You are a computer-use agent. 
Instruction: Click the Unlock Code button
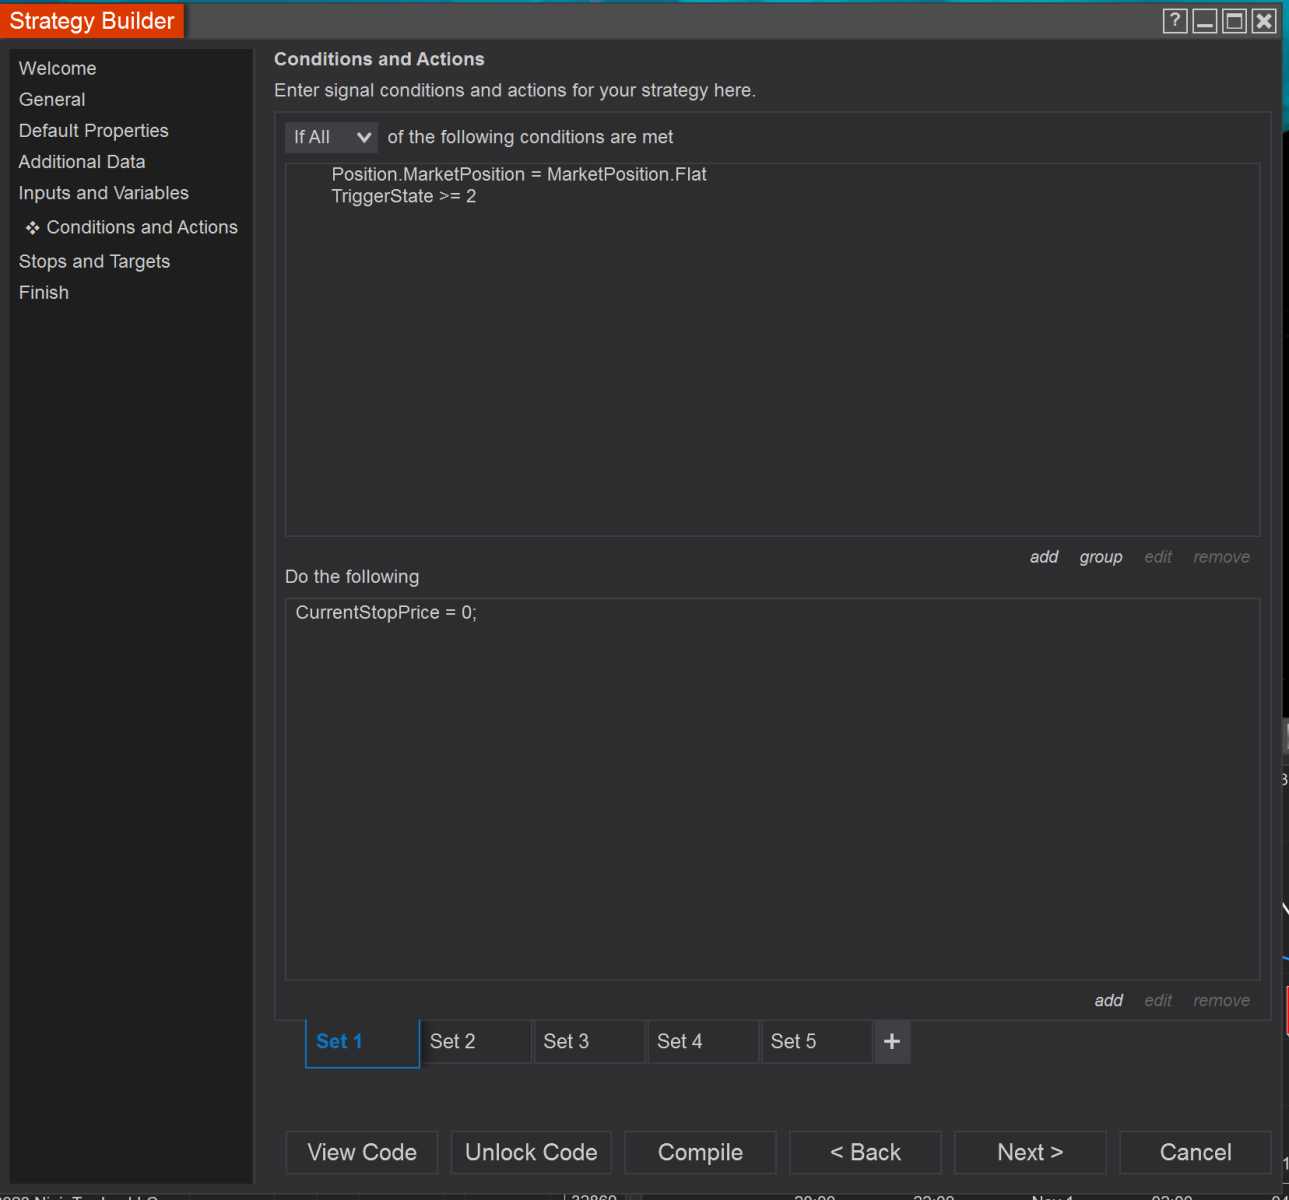(531, 1153)
